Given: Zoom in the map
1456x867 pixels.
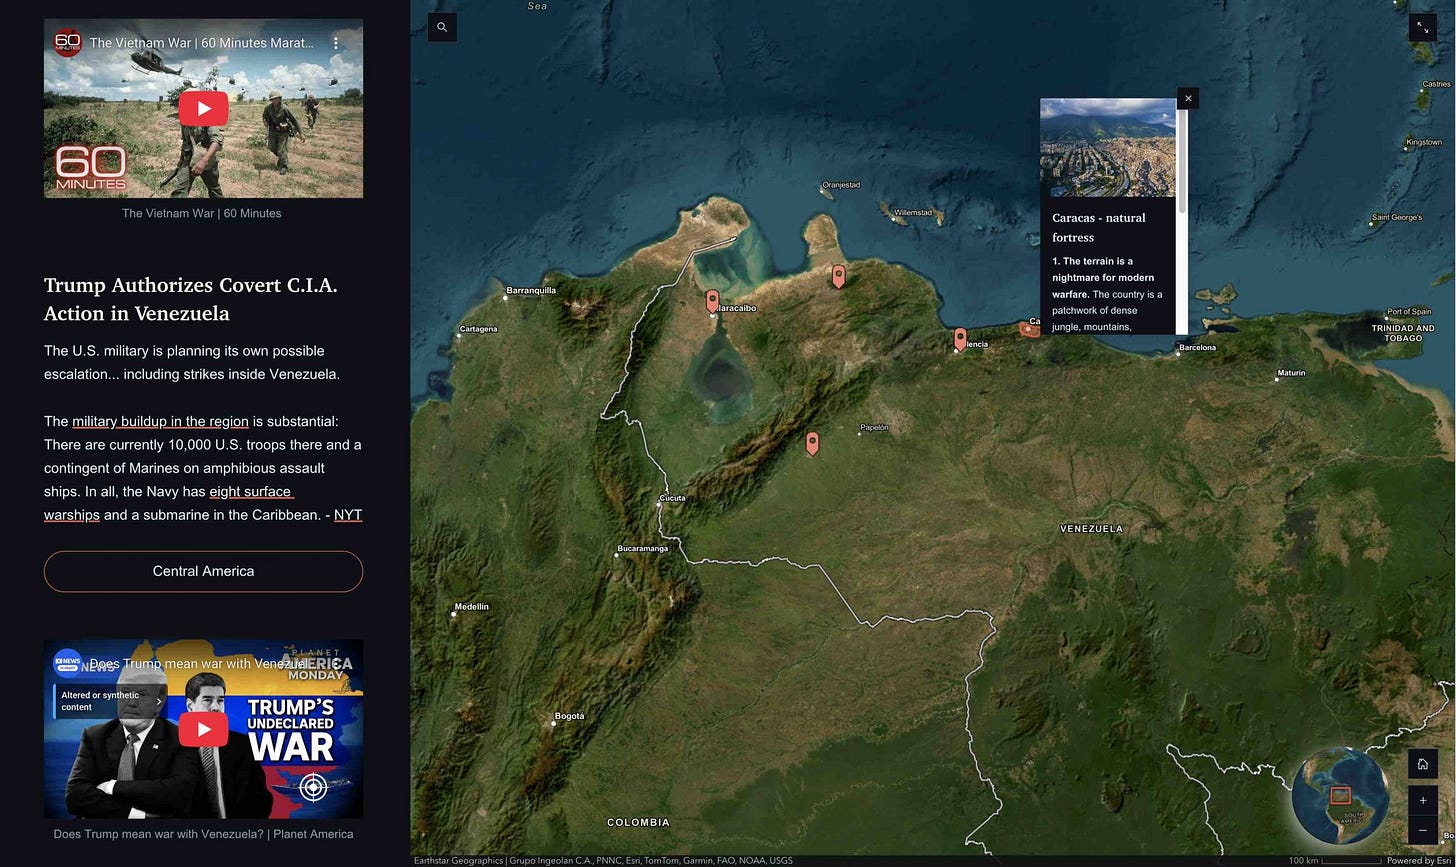Looking at the screenshot, I should pyautogui.click(x=1423, y=800).
